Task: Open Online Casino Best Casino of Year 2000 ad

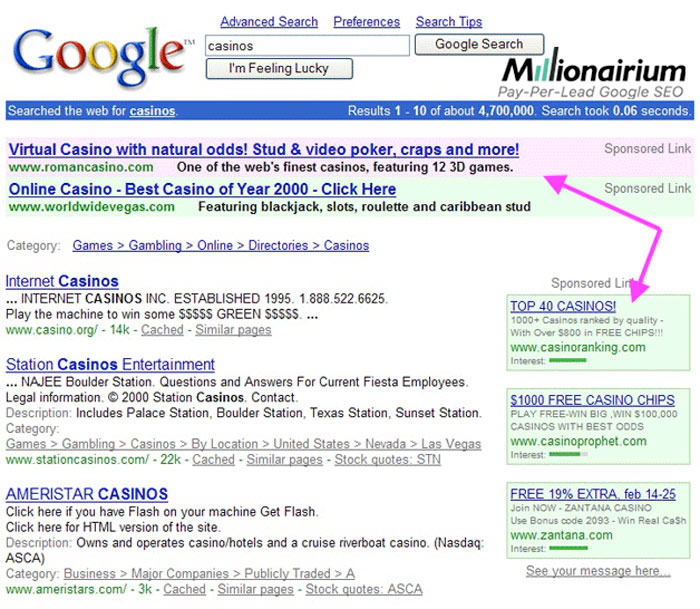Action: click(x=202, y=189)
